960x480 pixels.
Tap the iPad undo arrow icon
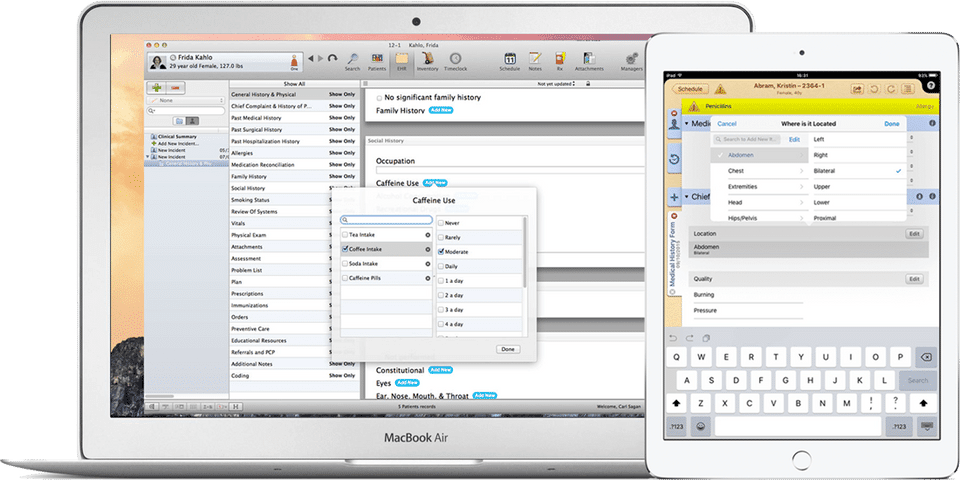(x=874, y=89)
